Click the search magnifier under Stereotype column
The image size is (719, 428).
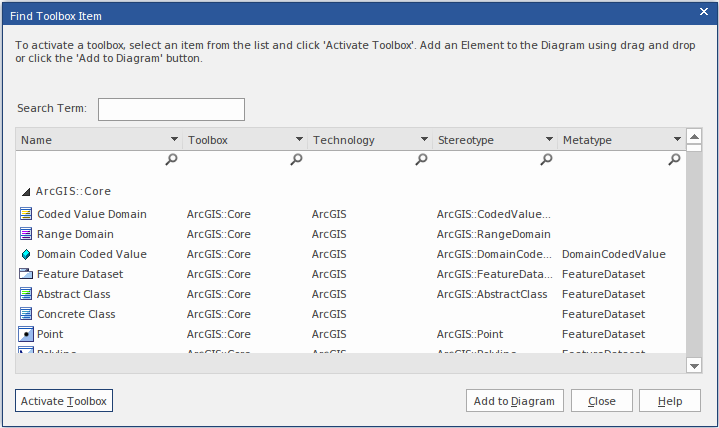546,160
